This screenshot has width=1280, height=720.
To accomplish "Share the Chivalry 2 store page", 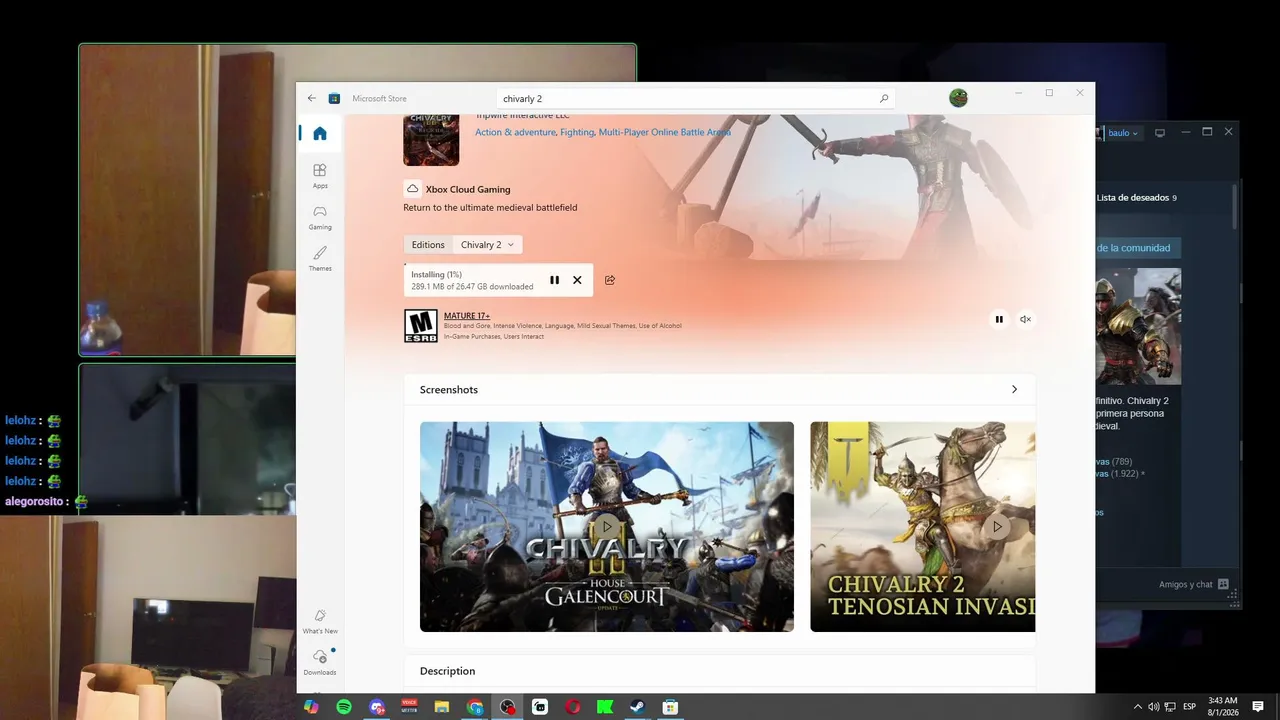I will (x=610, y=280).
